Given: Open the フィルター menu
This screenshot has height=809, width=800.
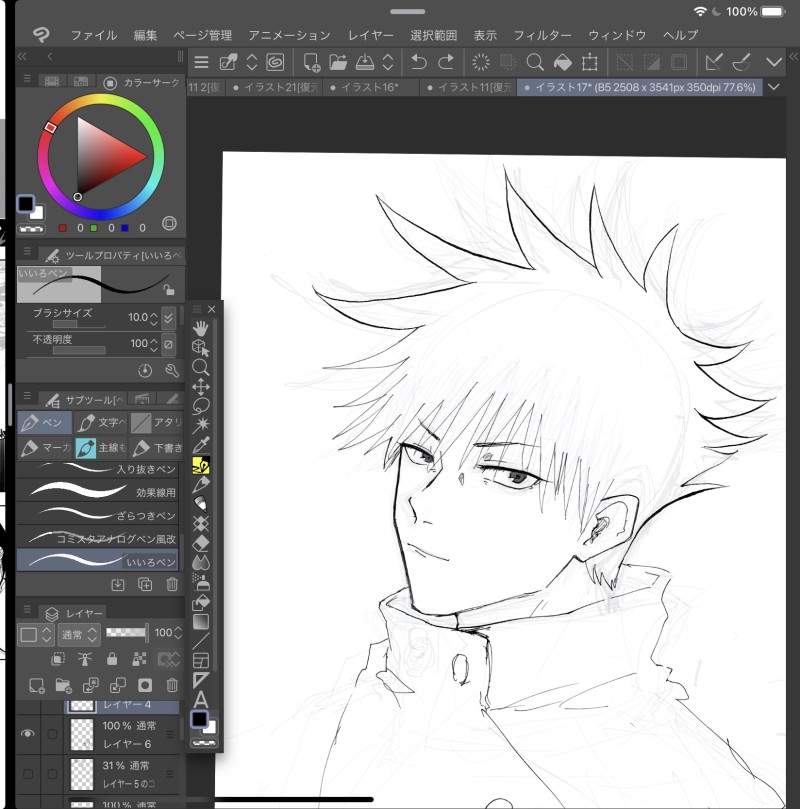Looking at the screenshot, I should coord(542,35).
